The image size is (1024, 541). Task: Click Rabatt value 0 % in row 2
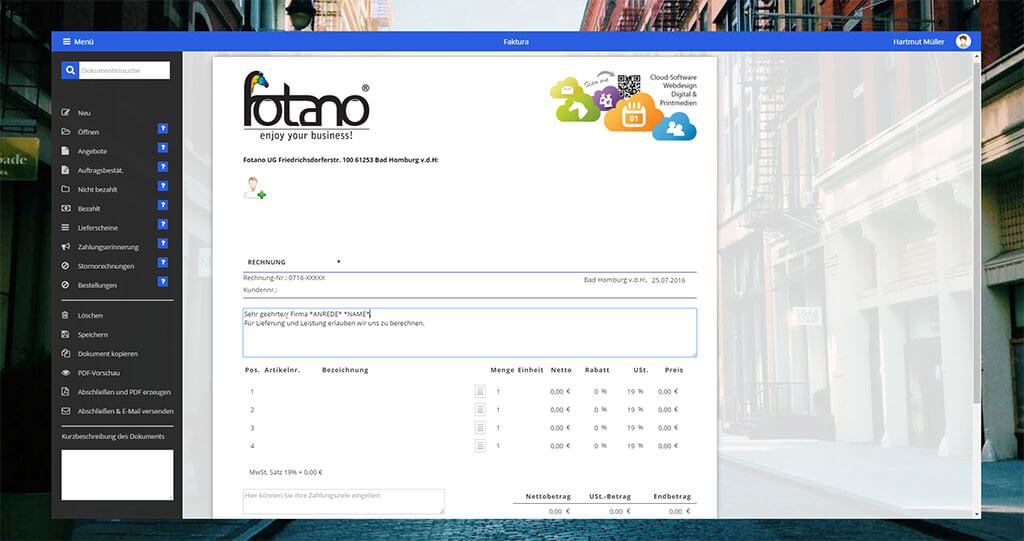[600, 410]
